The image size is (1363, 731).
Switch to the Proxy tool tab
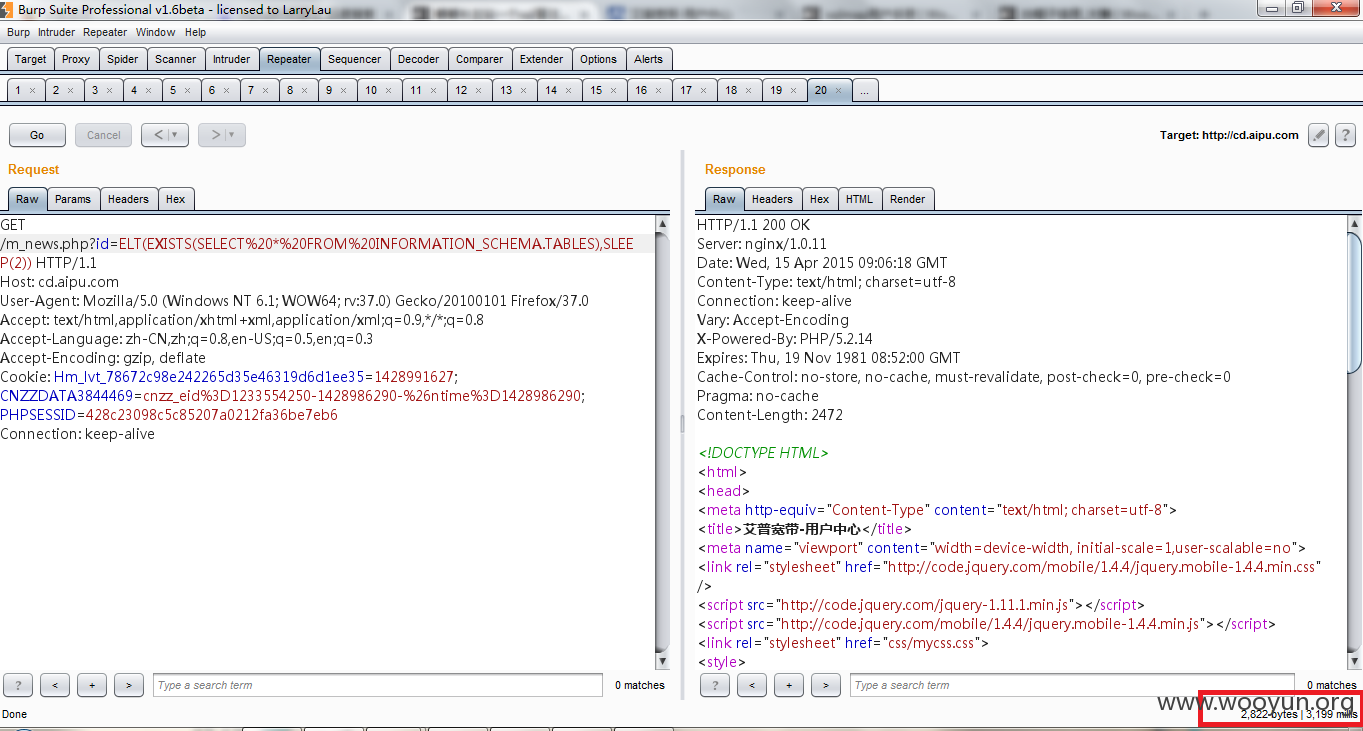pos(76,59)
